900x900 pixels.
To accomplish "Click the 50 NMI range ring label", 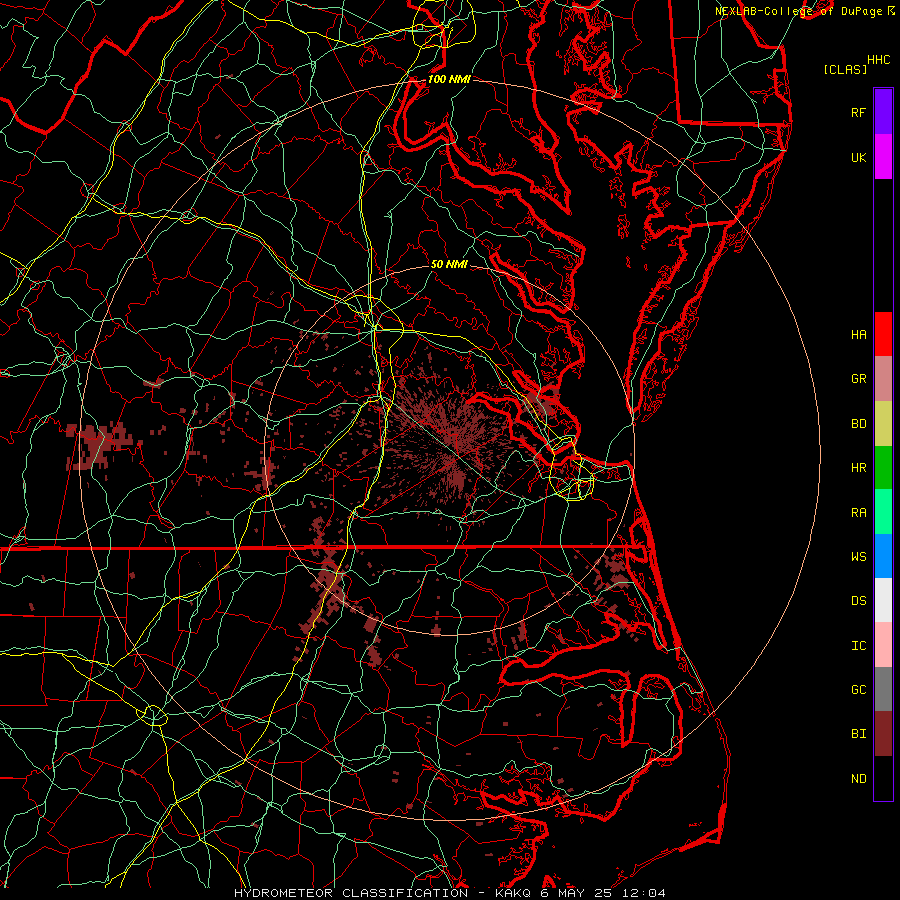I will (x=449, y=264).
